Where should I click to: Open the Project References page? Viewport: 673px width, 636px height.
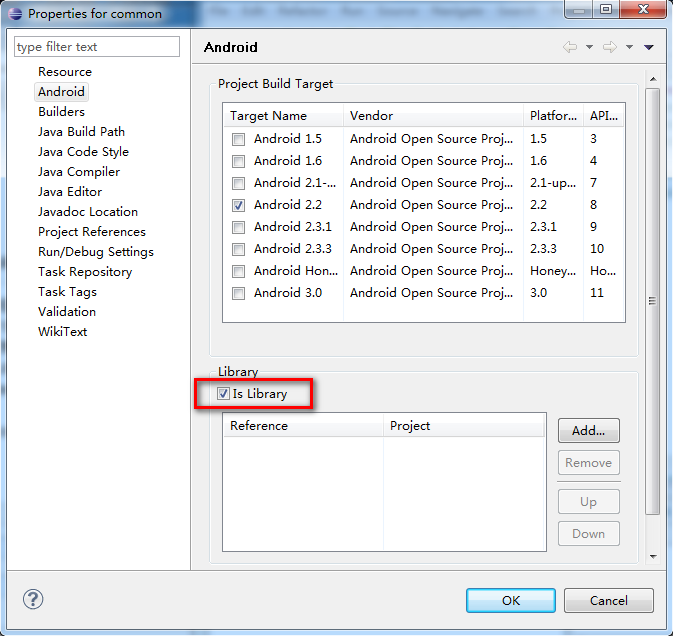pos(92,232)
